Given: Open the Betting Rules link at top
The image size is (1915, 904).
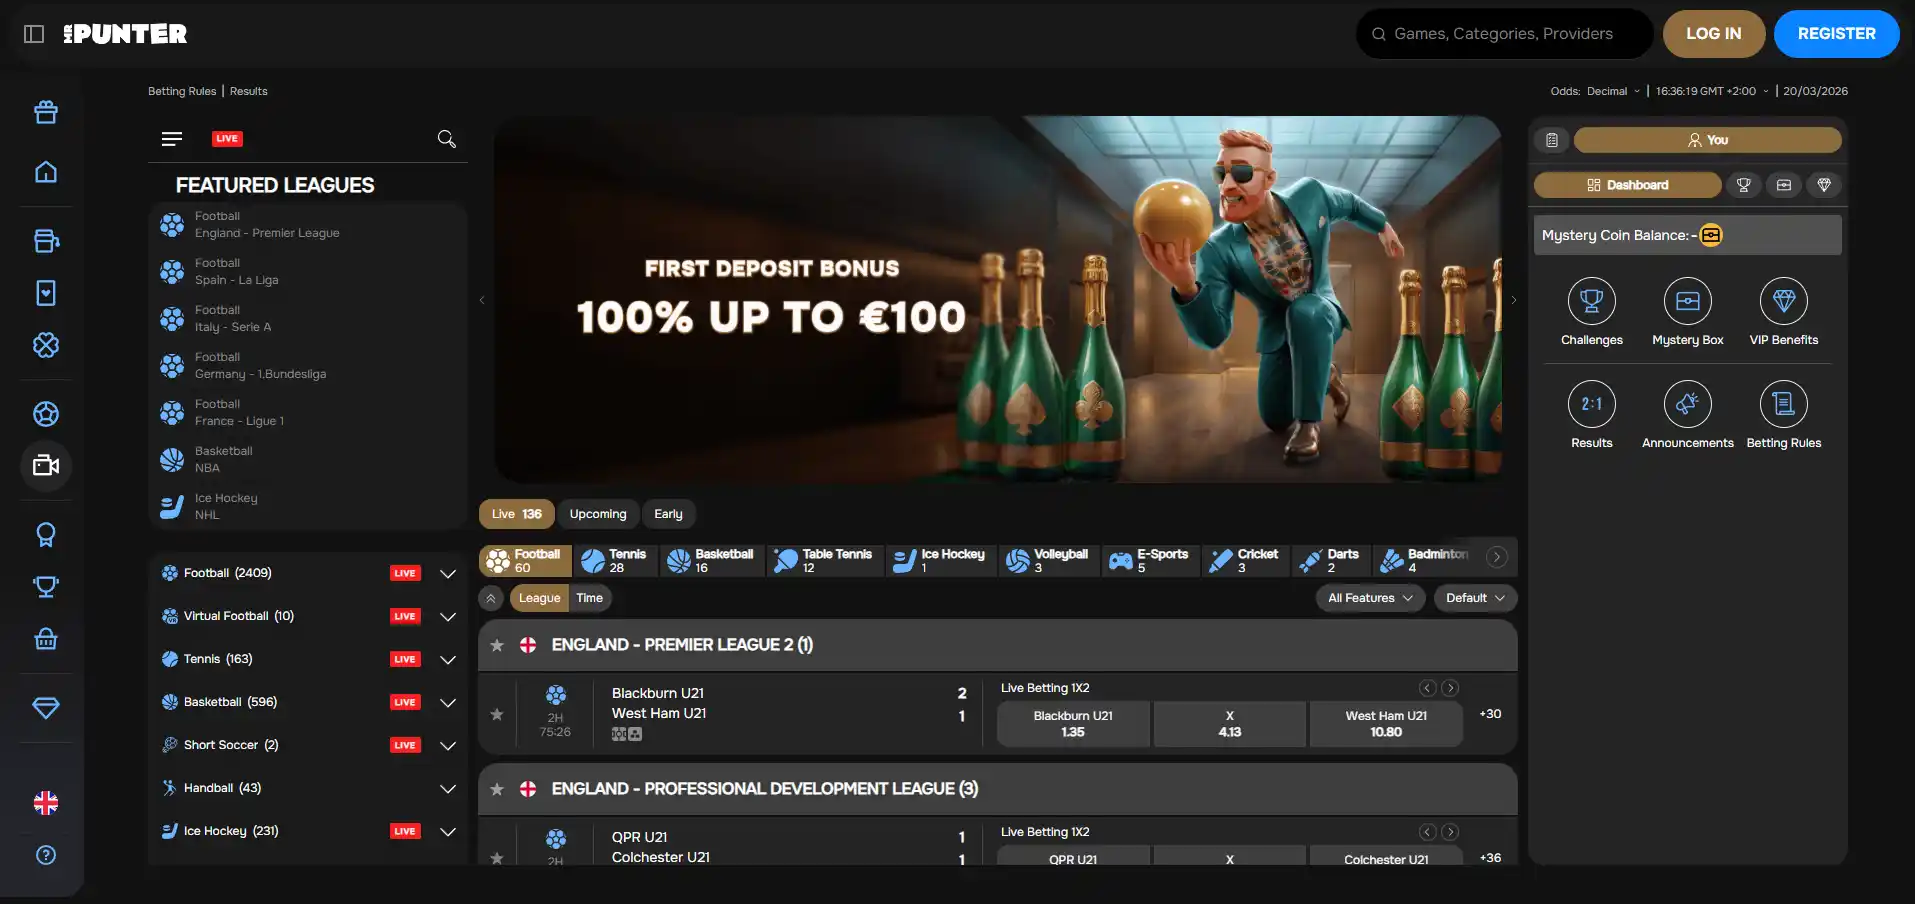Looking at the screenshot, I should (x=182, y=91).
